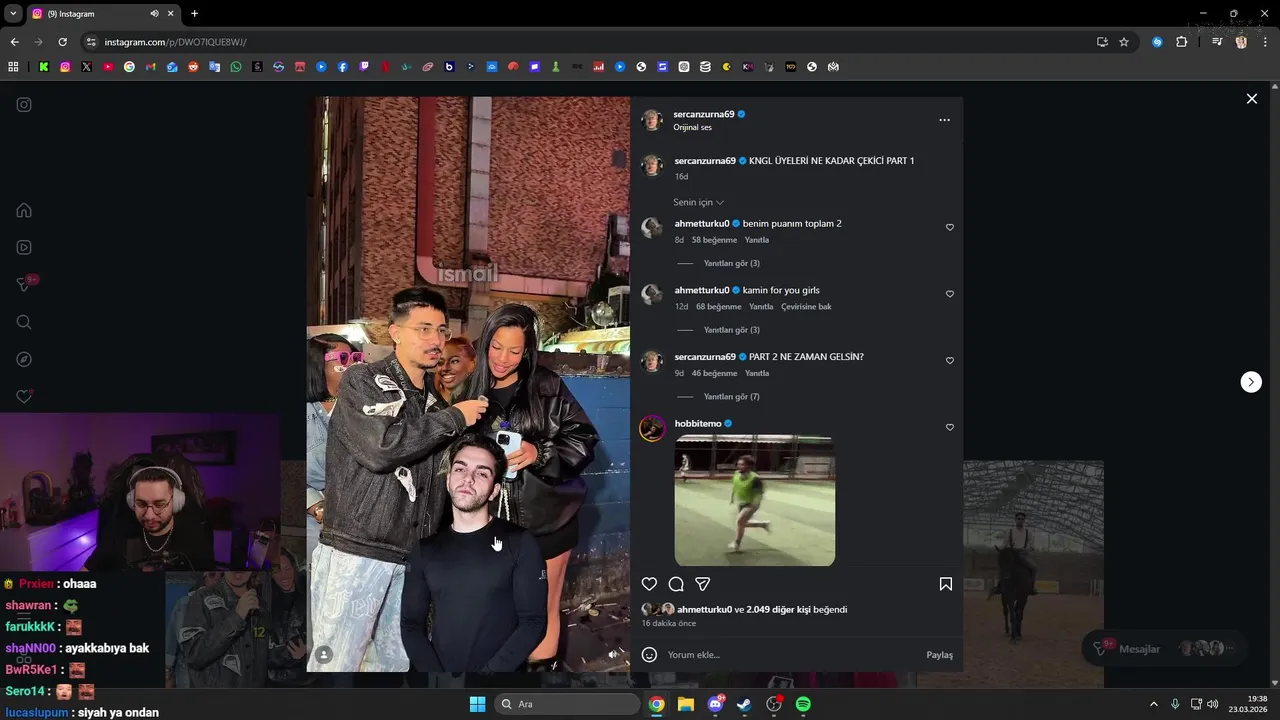The height and width of the screenshot is (720, 1280).
Task: Open the Notifications heart in the Instagram sidebar
Action: (24, 396)
